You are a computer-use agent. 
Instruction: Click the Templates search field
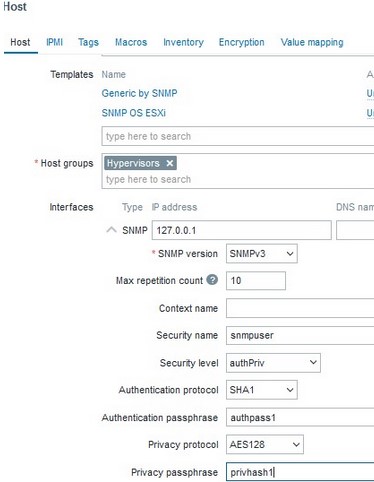click(238, 136)
